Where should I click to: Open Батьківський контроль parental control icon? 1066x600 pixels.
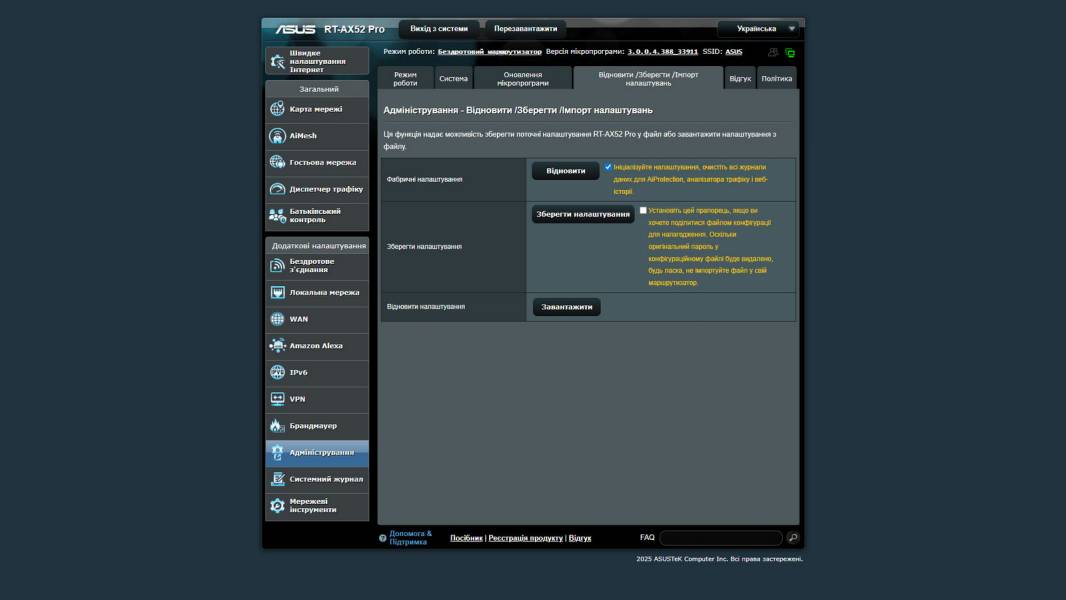(277, 215)
